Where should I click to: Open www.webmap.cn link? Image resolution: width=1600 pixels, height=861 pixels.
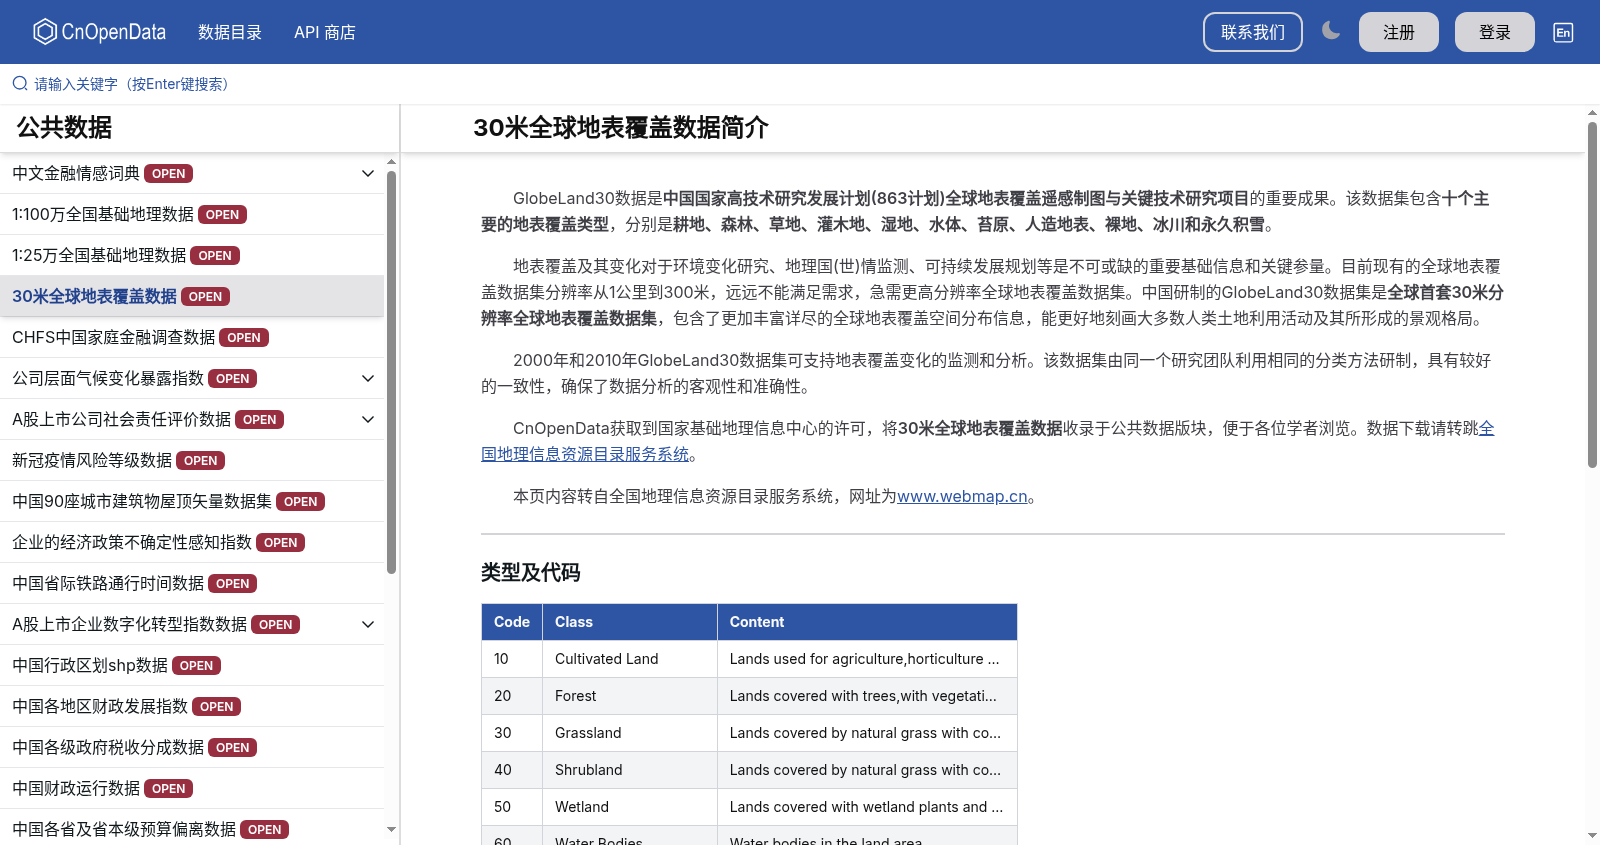coord(962,496)
